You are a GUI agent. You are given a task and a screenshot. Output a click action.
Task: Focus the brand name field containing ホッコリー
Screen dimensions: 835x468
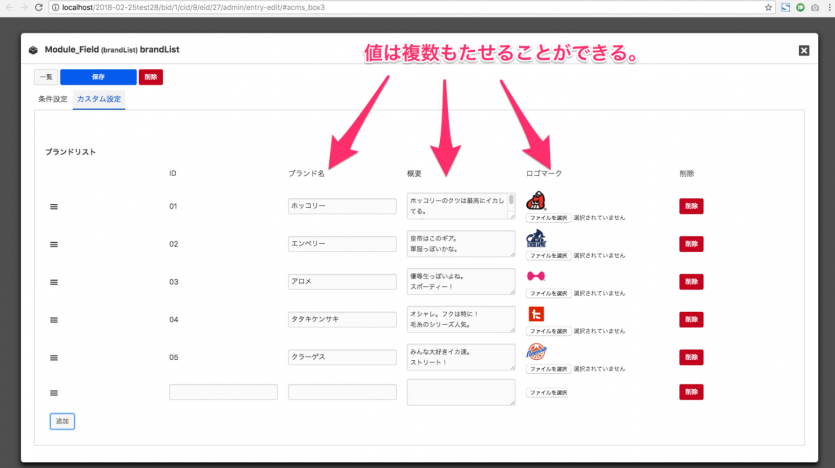pos(342,206)
